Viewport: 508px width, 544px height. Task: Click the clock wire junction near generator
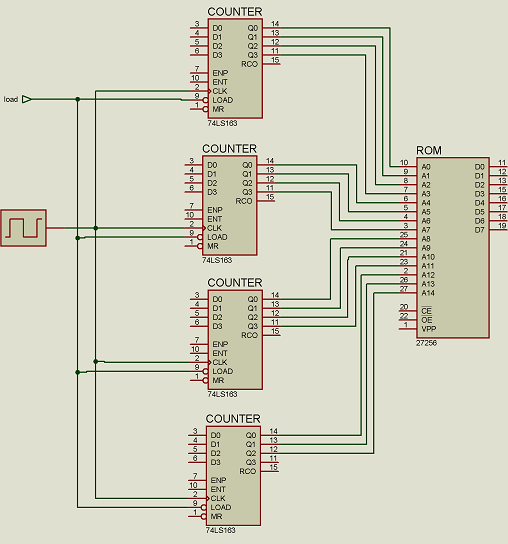(95, 228)
